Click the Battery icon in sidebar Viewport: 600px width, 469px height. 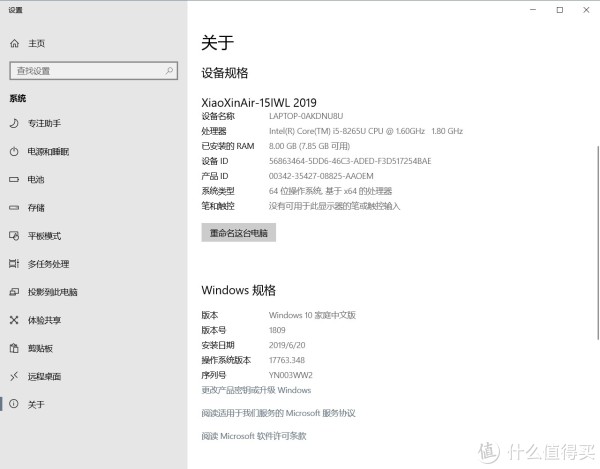[14, 179]
